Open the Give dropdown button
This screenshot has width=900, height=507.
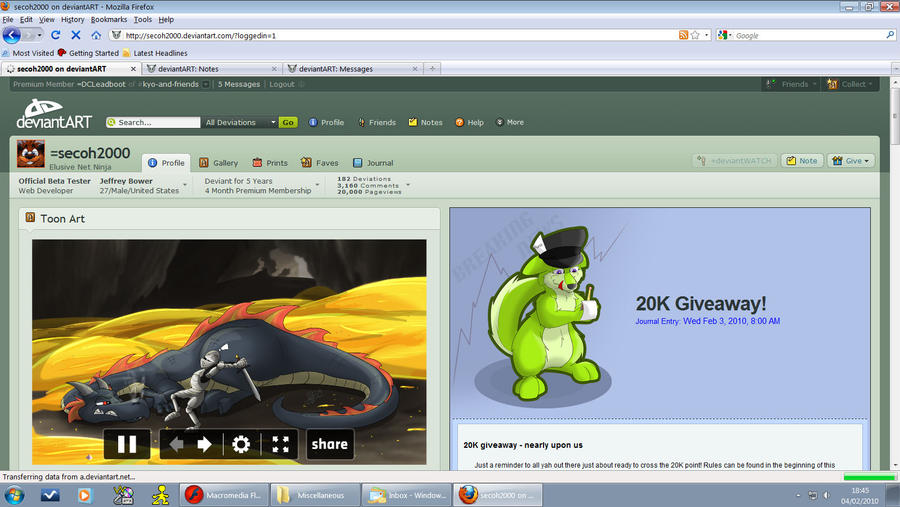pos(851,161)
